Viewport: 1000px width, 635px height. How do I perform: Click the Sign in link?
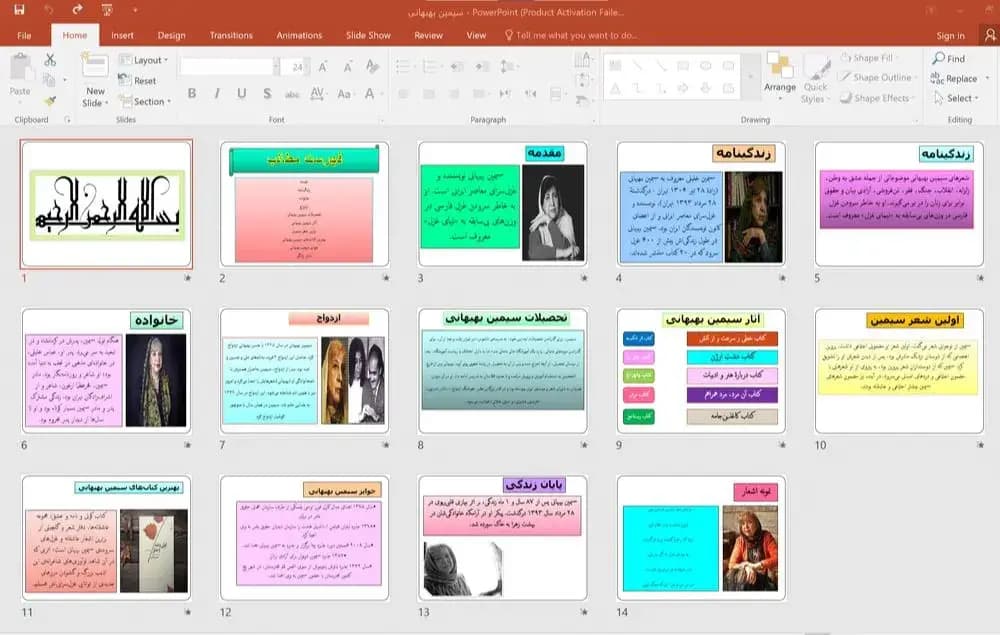click(950, 36)
